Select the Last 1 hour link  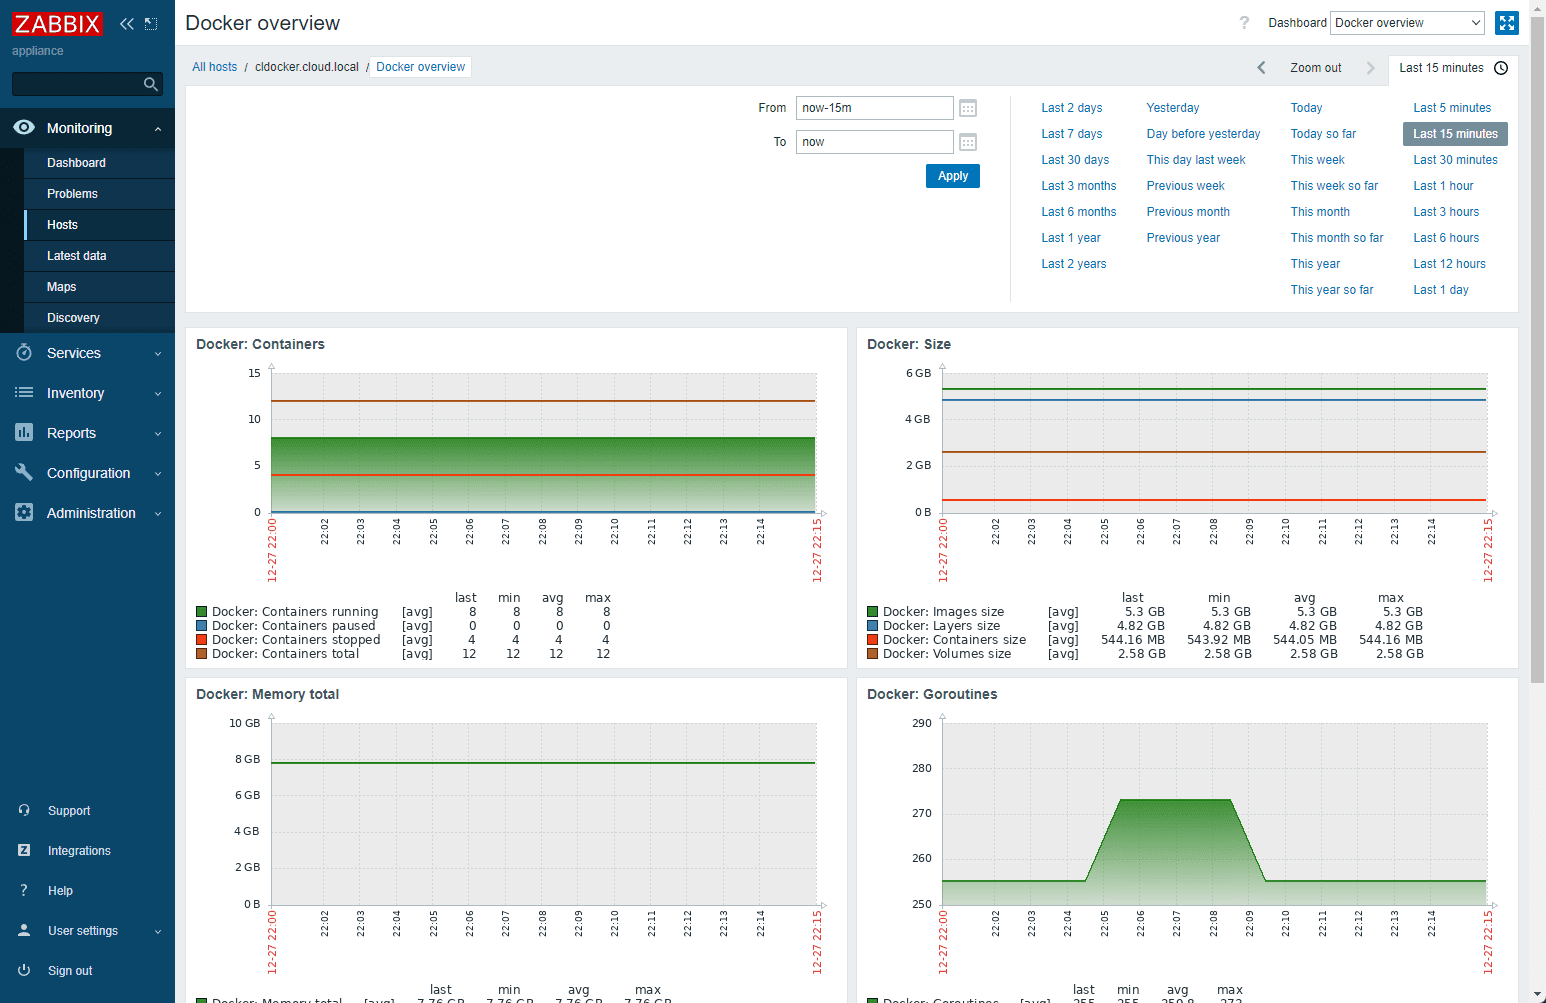(1442, 186)
